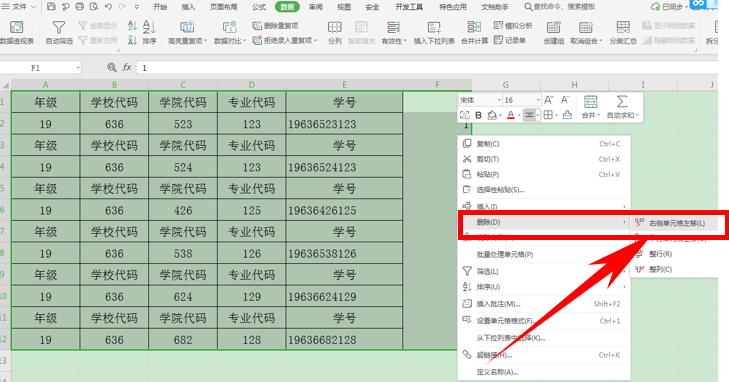Choose 批量处理单元格(P) in the context menu
The height and width of the screenshot is (382, 729).
click(544, 255)
